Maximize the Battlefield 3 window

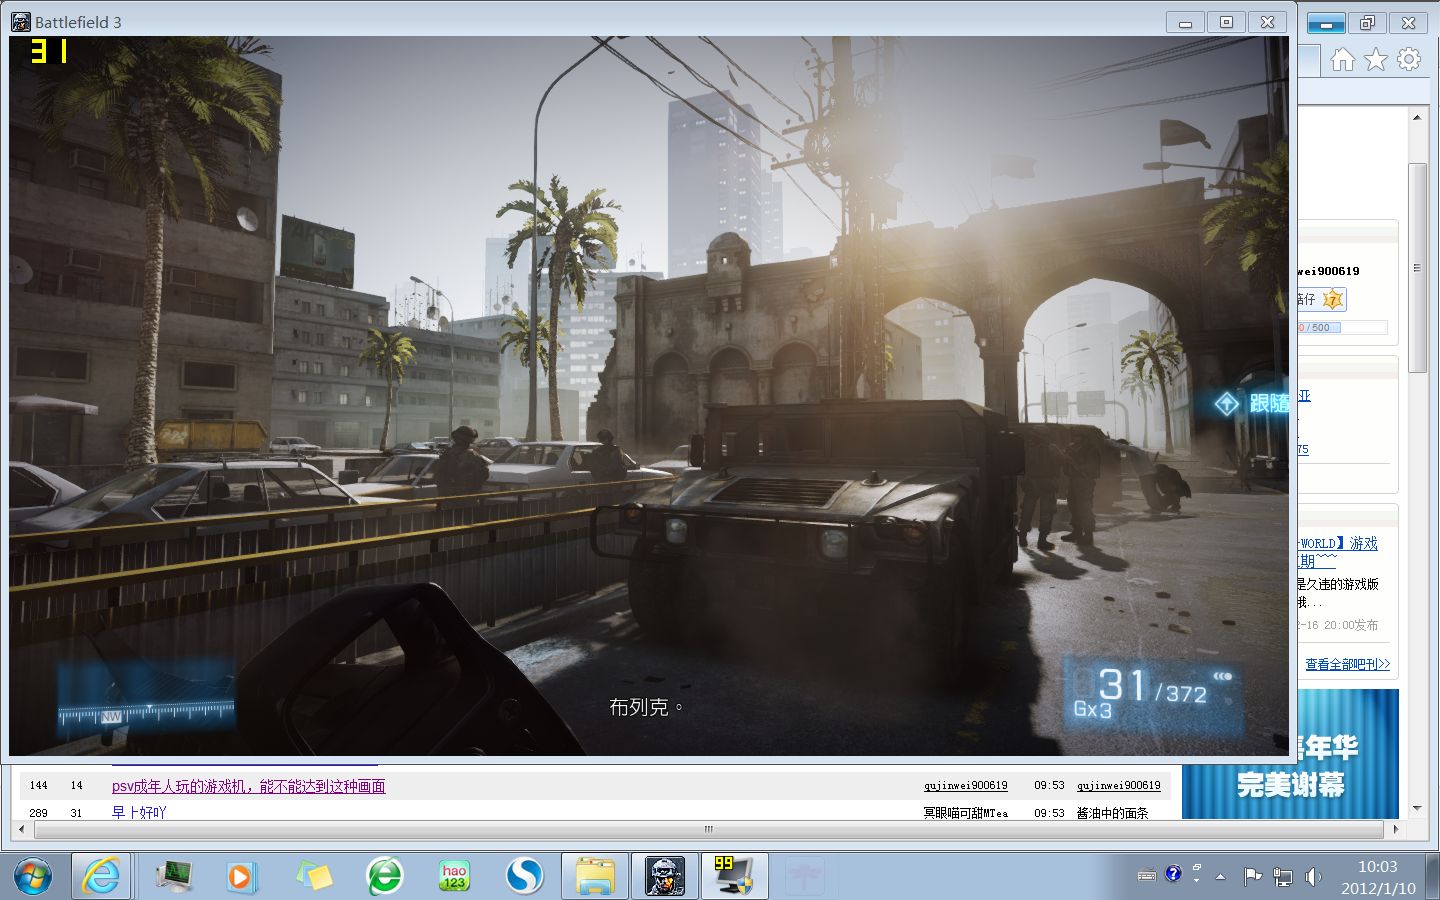1226,22
